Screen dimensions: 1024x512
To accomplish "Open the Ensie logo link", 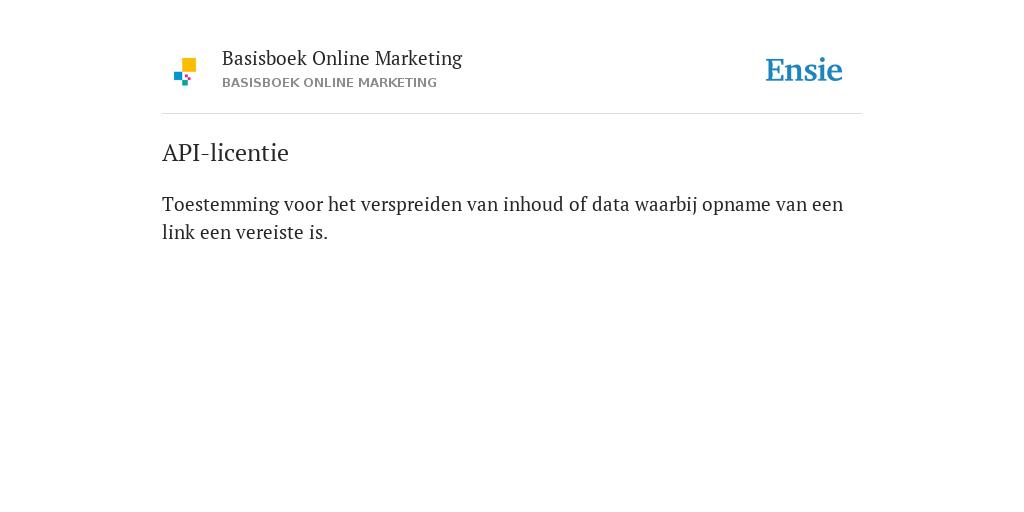I will click(x=804, y=70).
